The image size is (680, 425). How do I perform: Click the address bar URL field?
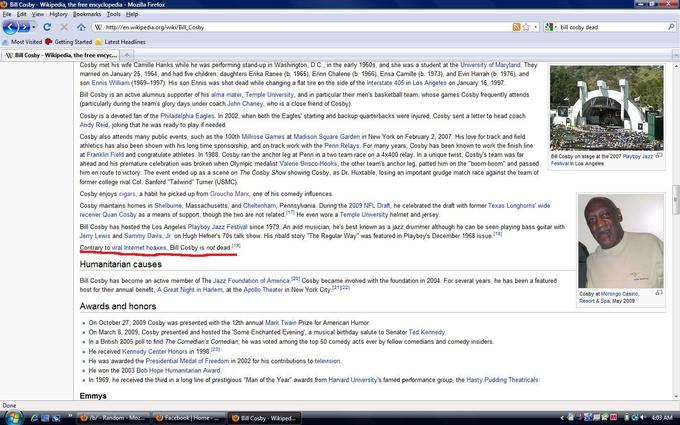click(x=304, y=27)
